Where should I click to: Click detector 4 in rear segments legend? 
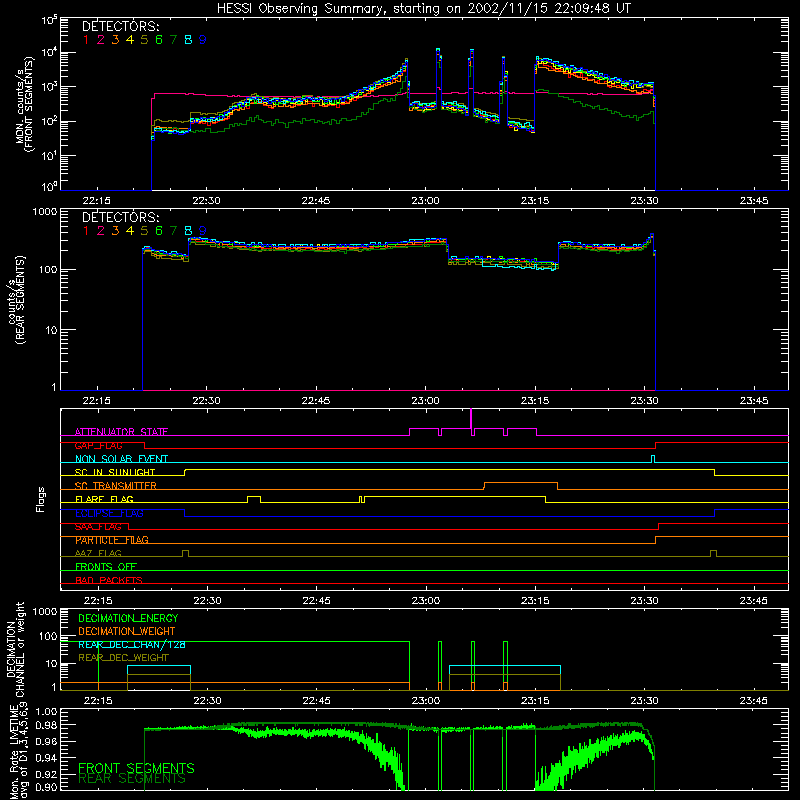pos(130,231)
